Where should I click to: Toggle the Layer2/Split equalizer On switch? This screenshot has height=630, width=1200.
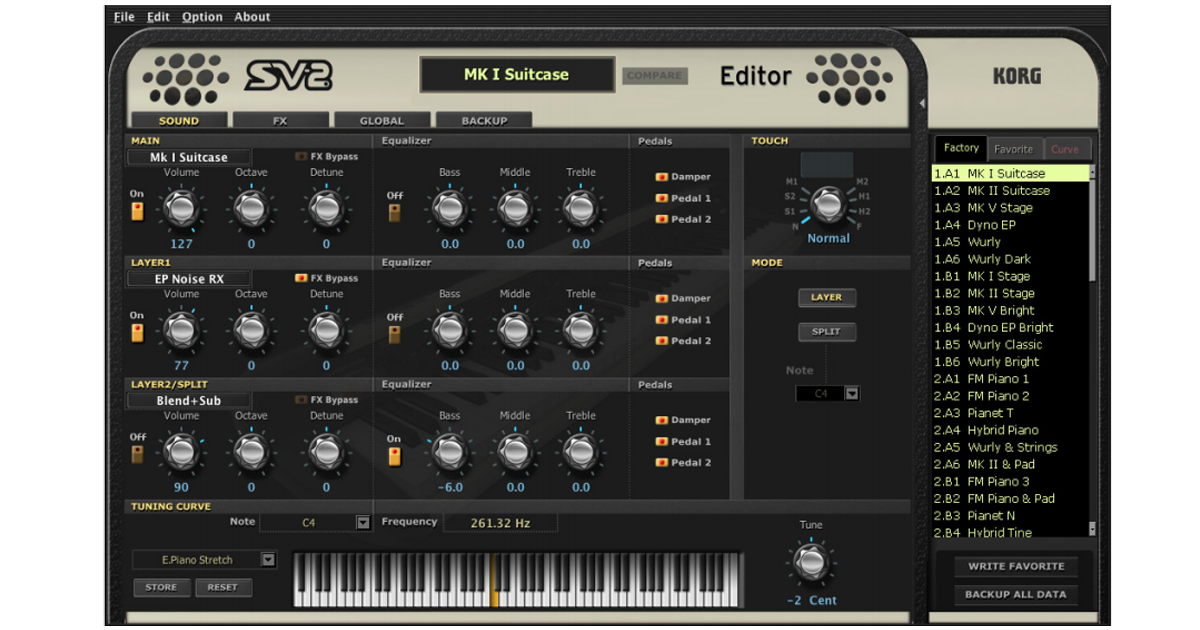click(394, 458)
